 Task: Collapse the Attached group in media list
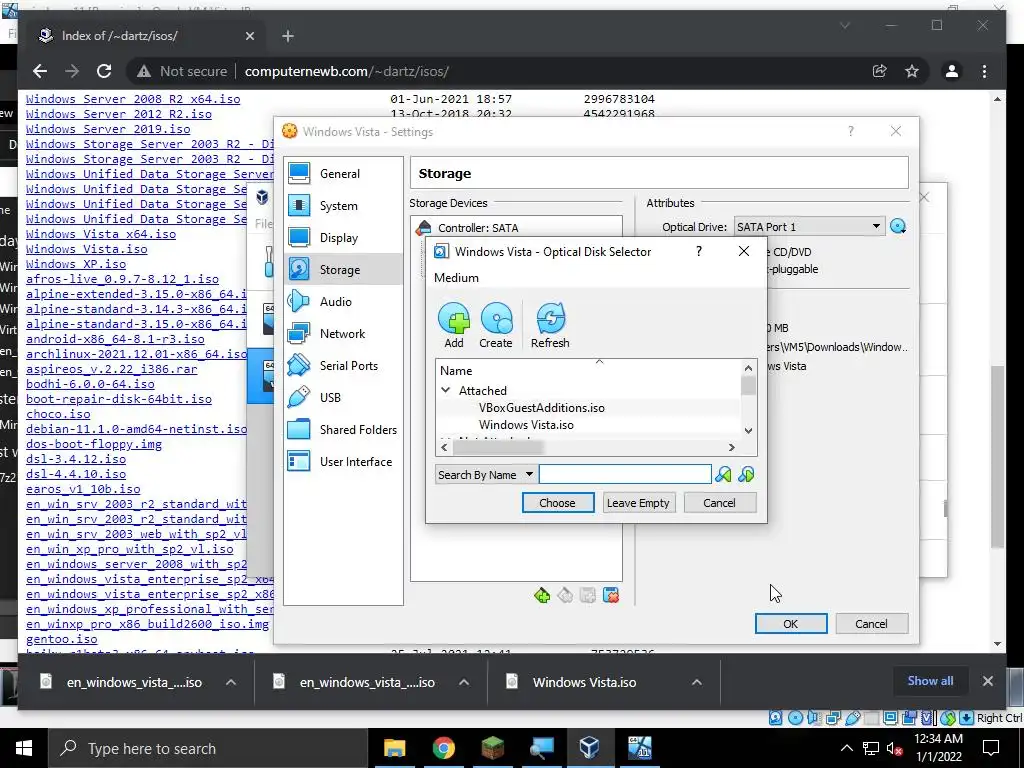445,391
